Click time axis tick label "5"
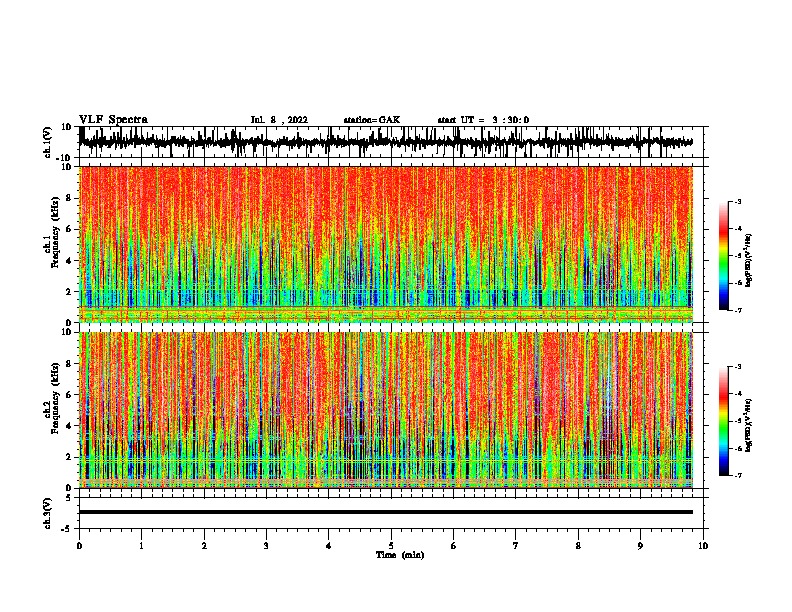 coord(391,546)
